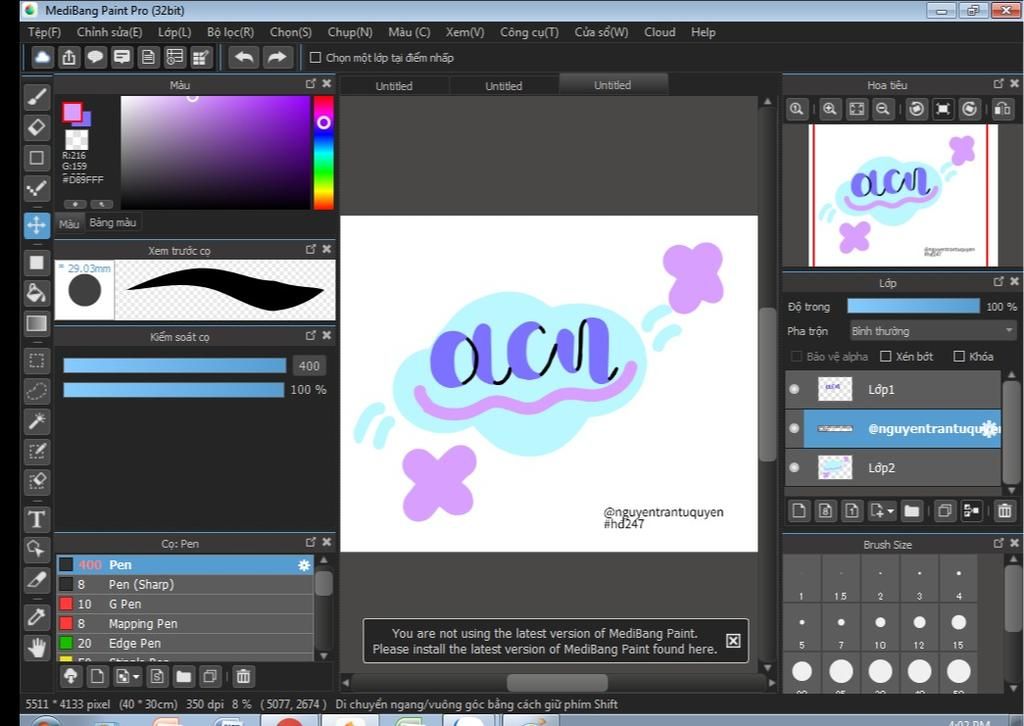This screenshot has width=1024, height=726.
Task: Undock the Hoa tiêu navigator panel
Action: [999, 84]
